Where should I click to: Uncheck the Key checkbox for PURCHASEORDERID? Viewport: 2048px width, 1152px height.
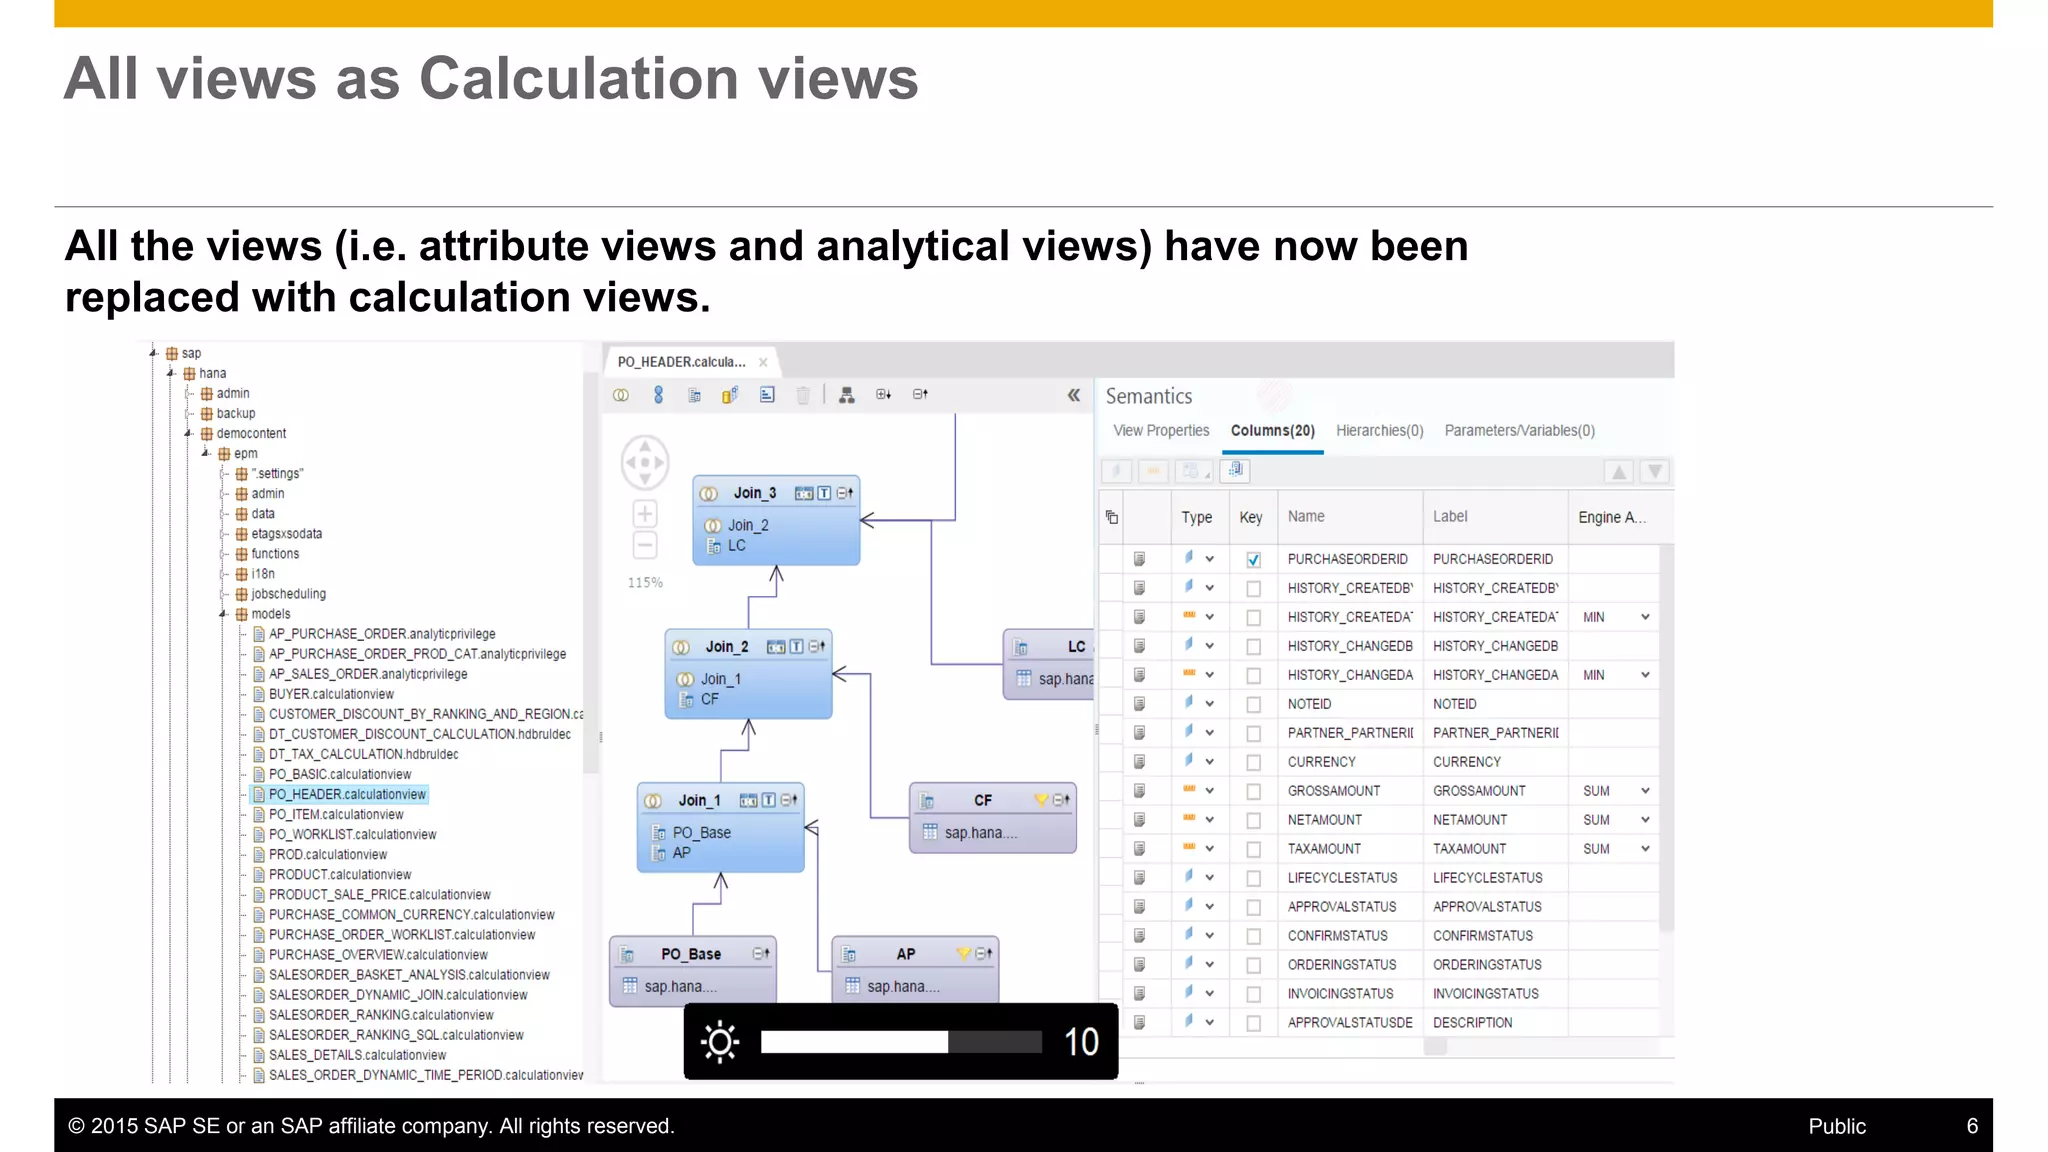(1253, 560)
